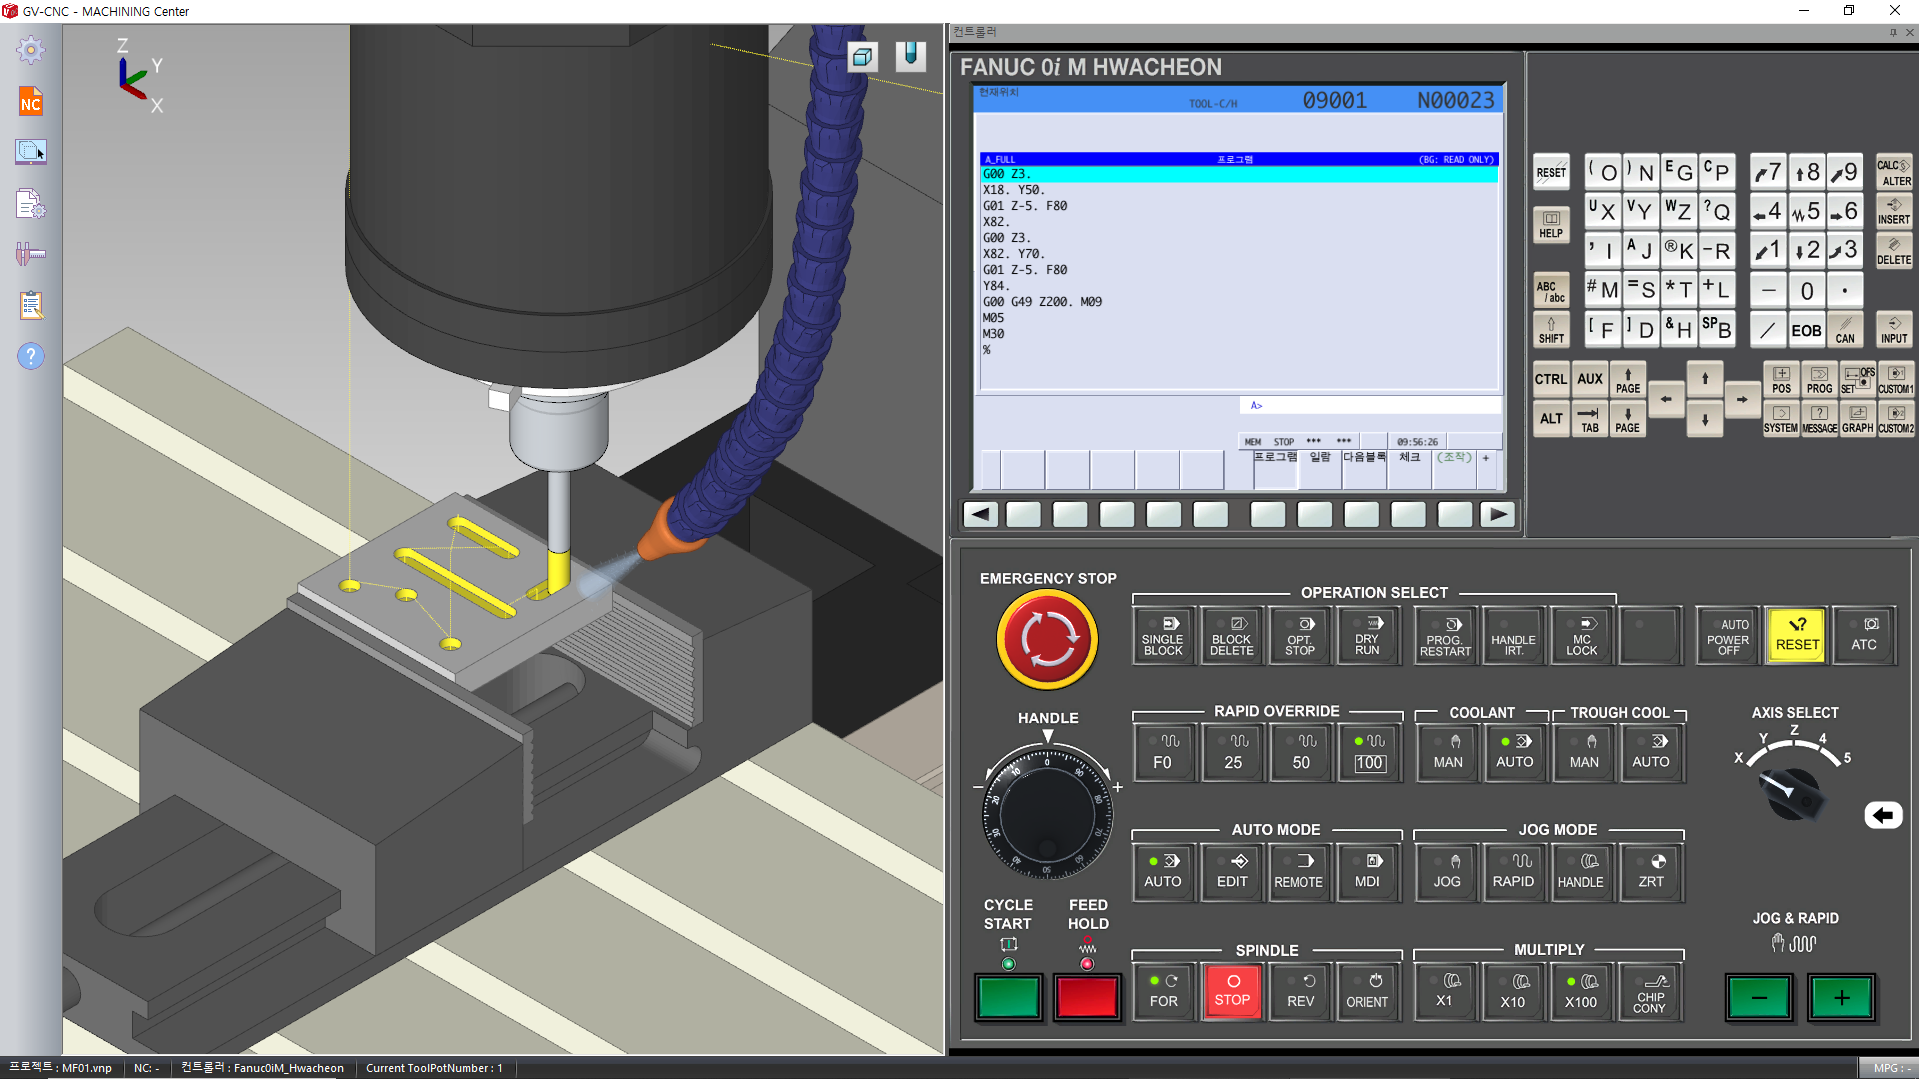Toggle OPT. STOP operation
The width and height of the screenshot is (1919, 1079).
(x=1299, y=636)
